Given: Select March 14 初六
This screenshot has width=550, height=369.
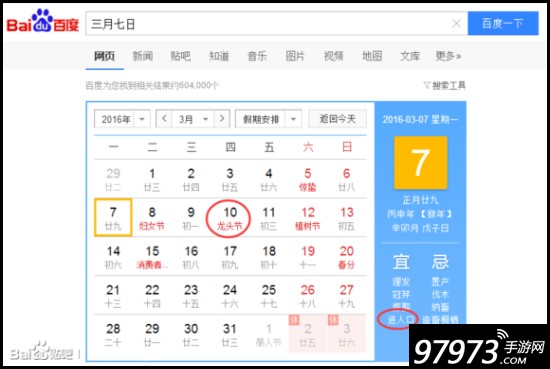Looking at the screenshot, I should pyautogui.click(x=113, y=257).
